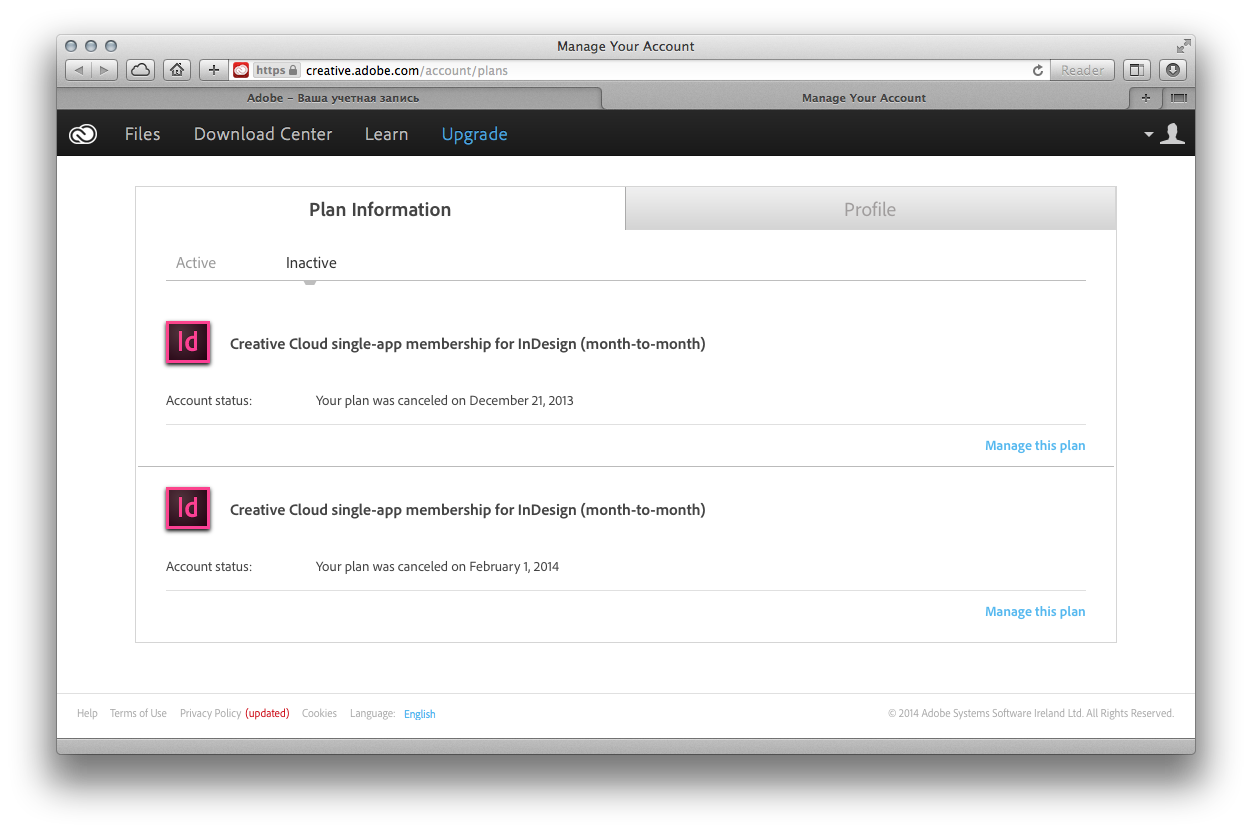Screen dimensions: 1252x833
Task: Show the bookmarks sidebar icon
Action: point(1136,70)
